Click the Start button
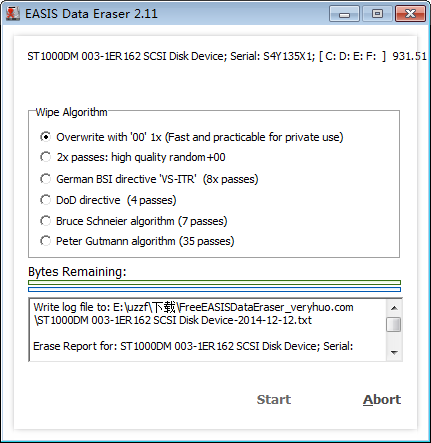 click(x=274, y=399)
